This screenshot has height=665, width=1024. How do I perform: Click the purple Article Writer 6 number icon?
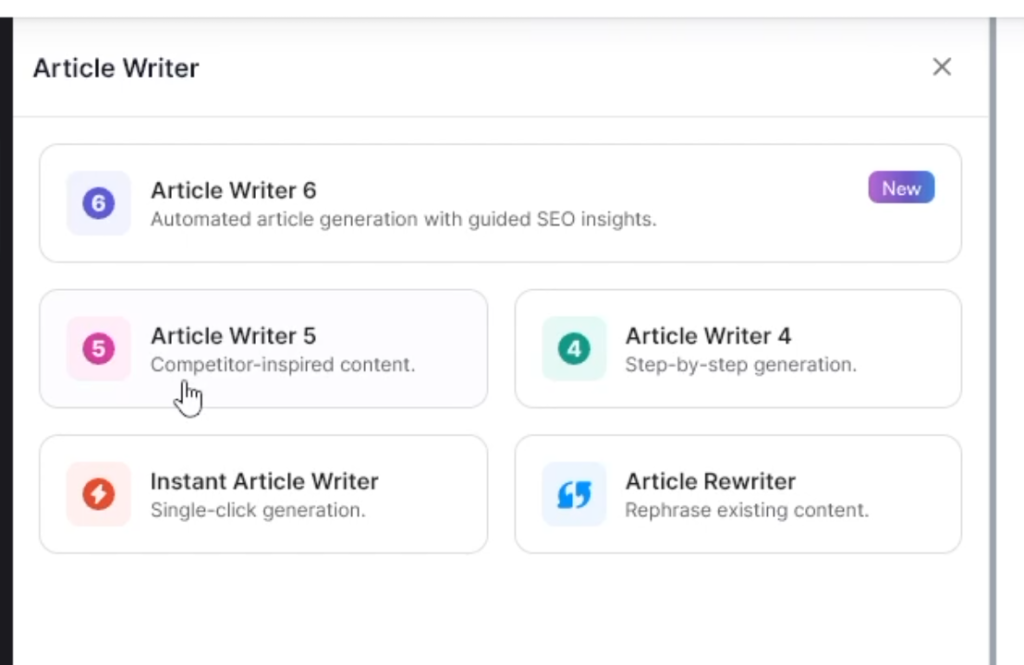click(97, 202)
